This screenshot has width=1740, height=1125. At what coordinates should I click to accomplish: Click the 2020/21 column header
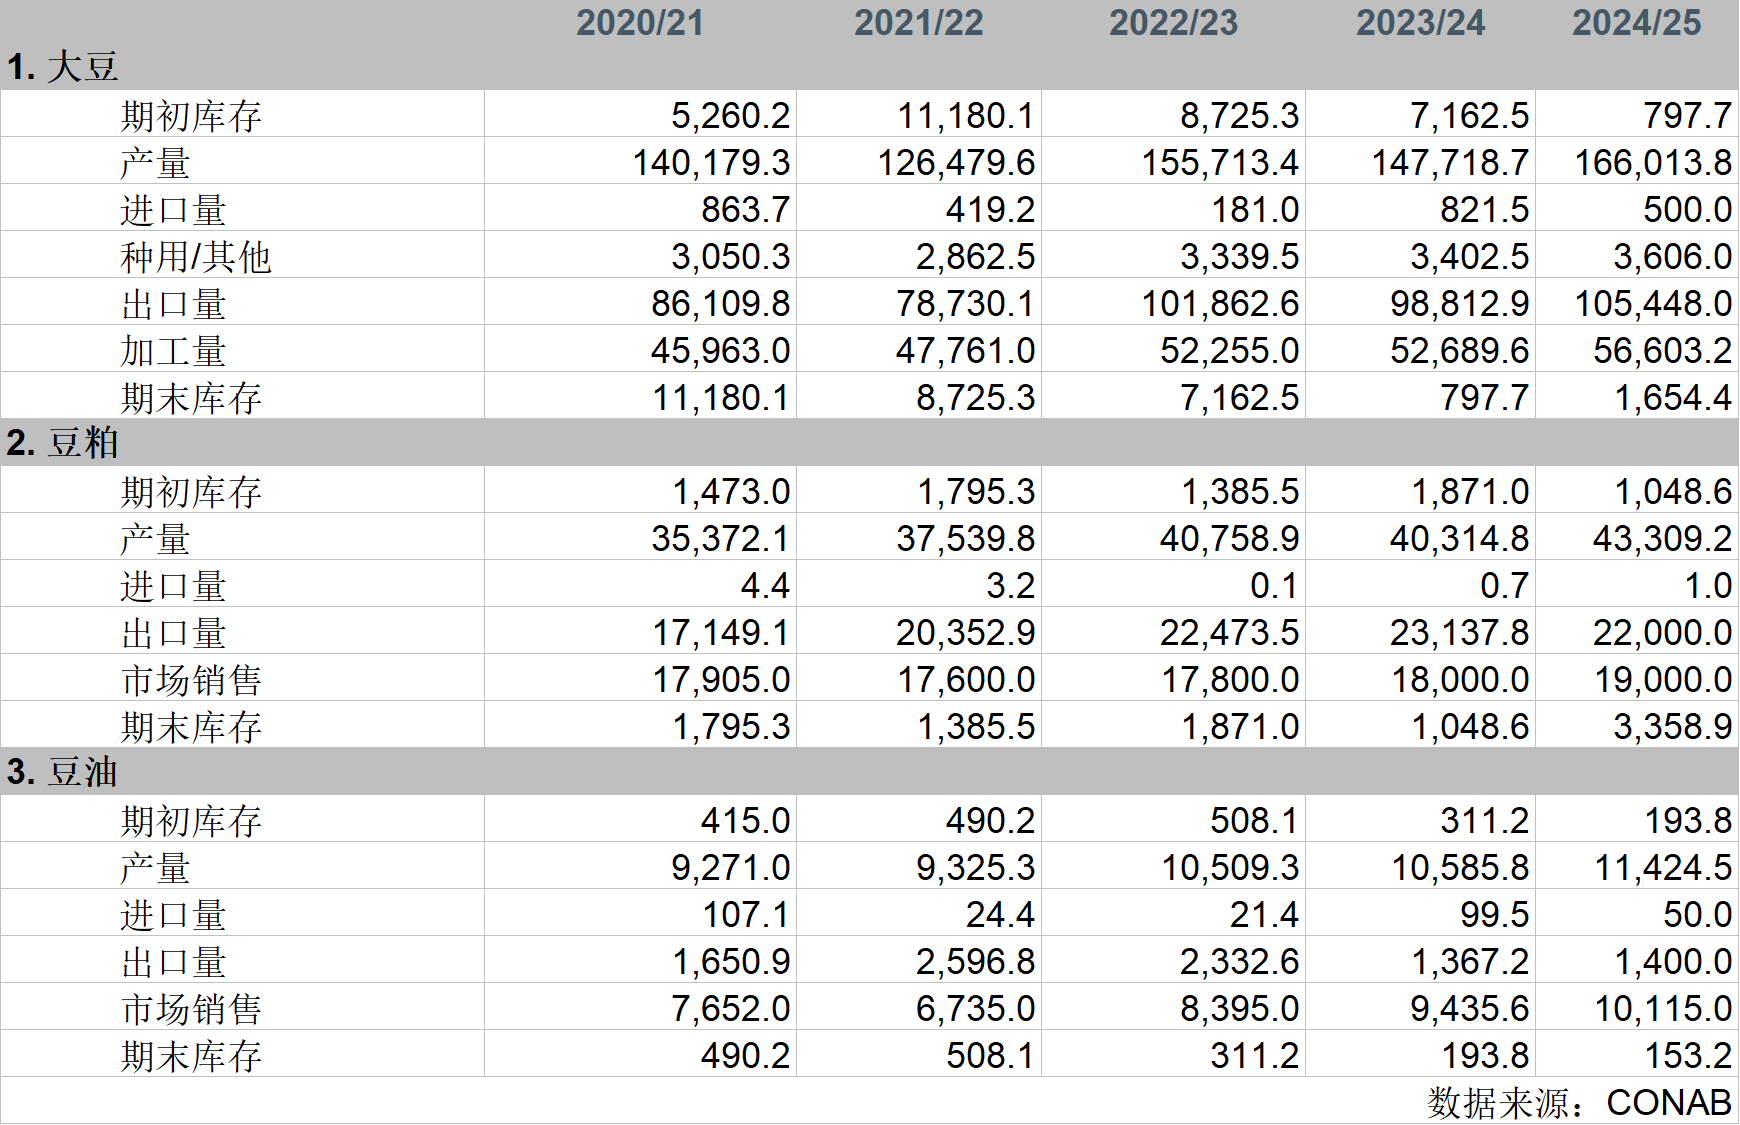click(x=640, y=23)
